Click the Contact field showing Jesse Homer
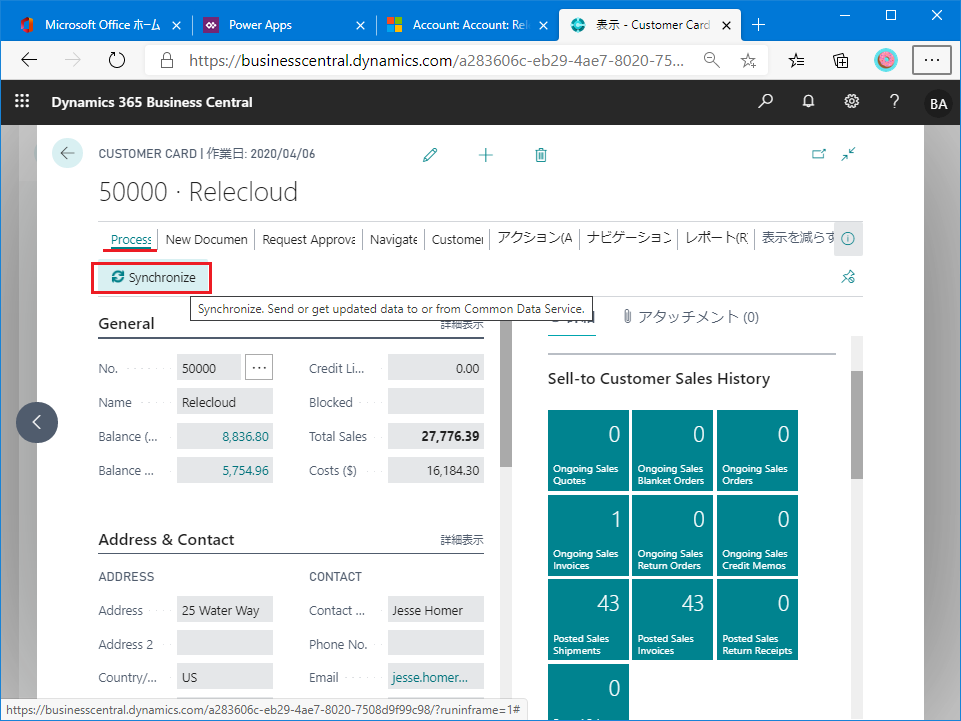This screenshot has height=721, width=961. (x=436, y=610)
